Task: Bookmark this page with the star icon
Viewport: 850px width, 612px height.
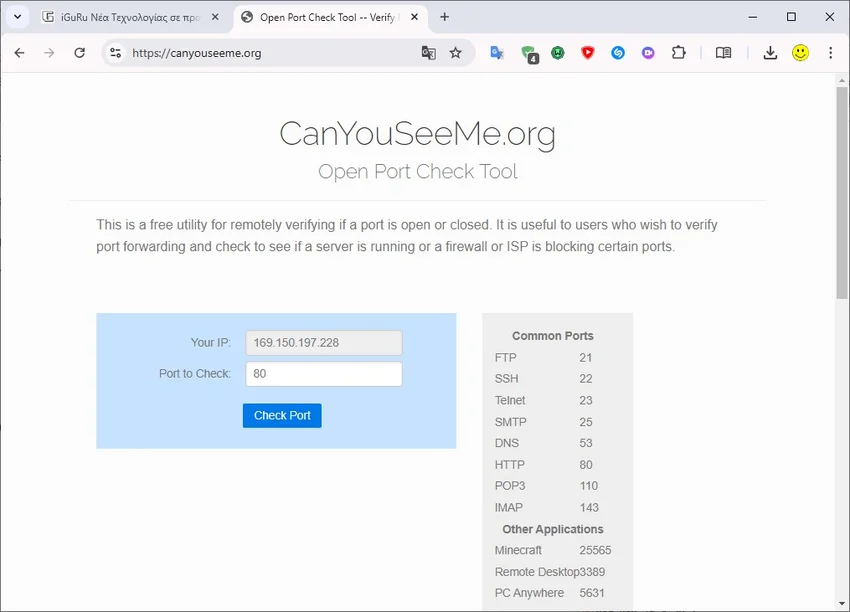Action: tap(456, 53)
